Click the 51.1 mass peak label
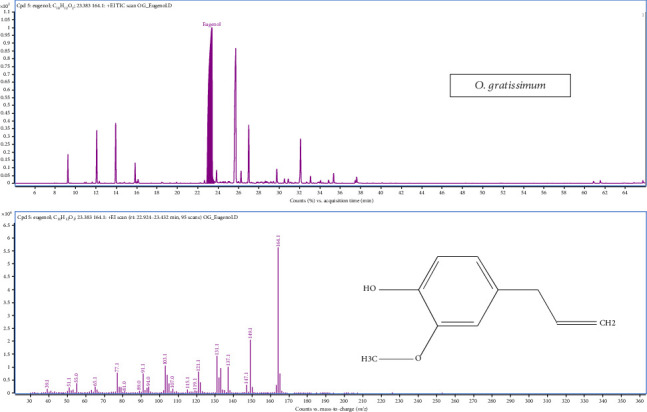Image resolution: width=647 pixels, height=412 pixels. (x=69, y=382)
